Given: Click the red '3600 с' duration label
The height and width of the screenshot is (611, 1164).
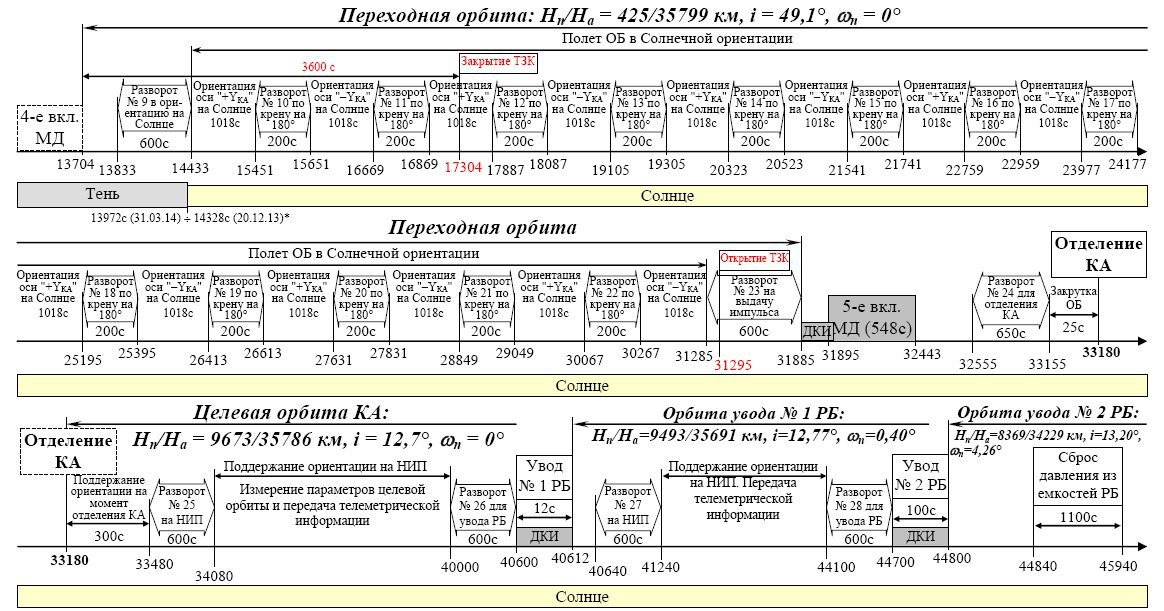Looking at the screenshot, I should point(318,67).
